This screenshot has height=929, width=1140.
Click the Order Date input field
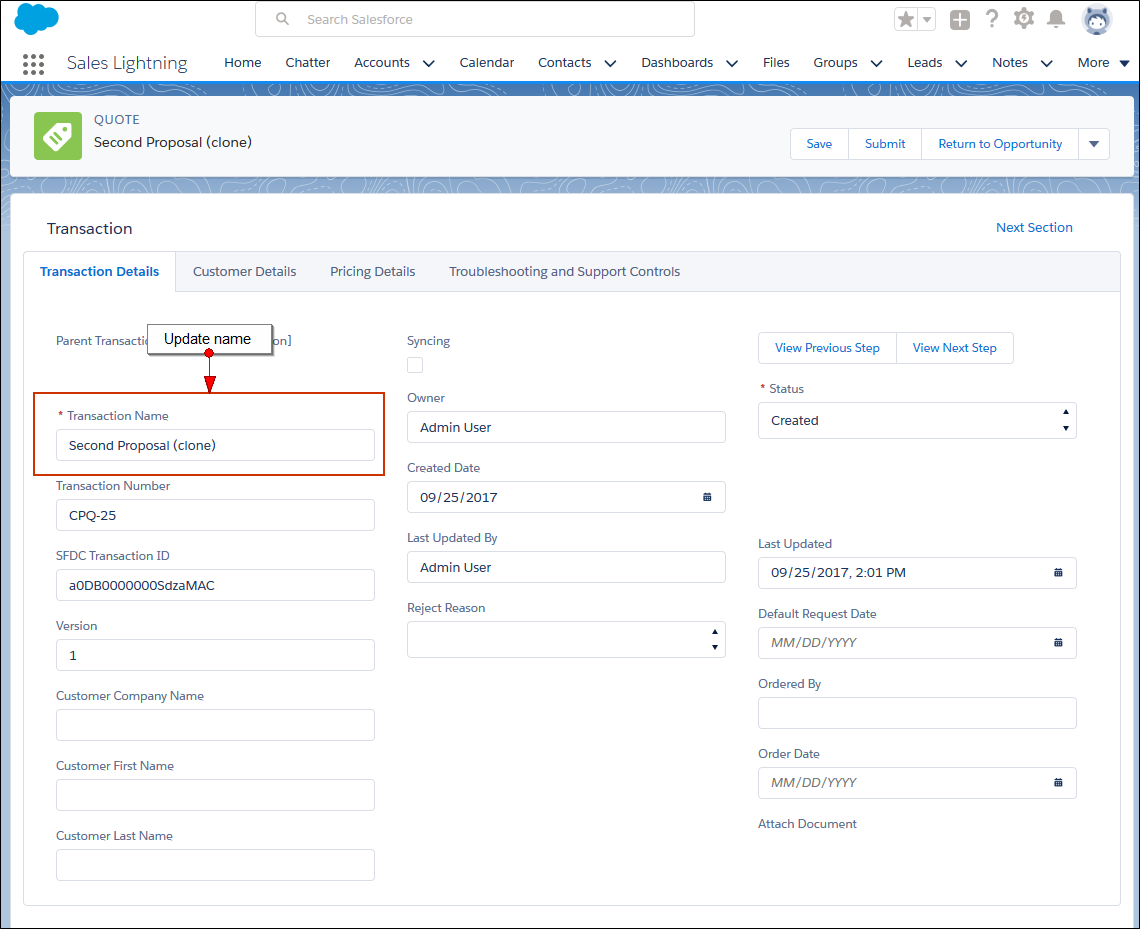(x=917, y=784)
